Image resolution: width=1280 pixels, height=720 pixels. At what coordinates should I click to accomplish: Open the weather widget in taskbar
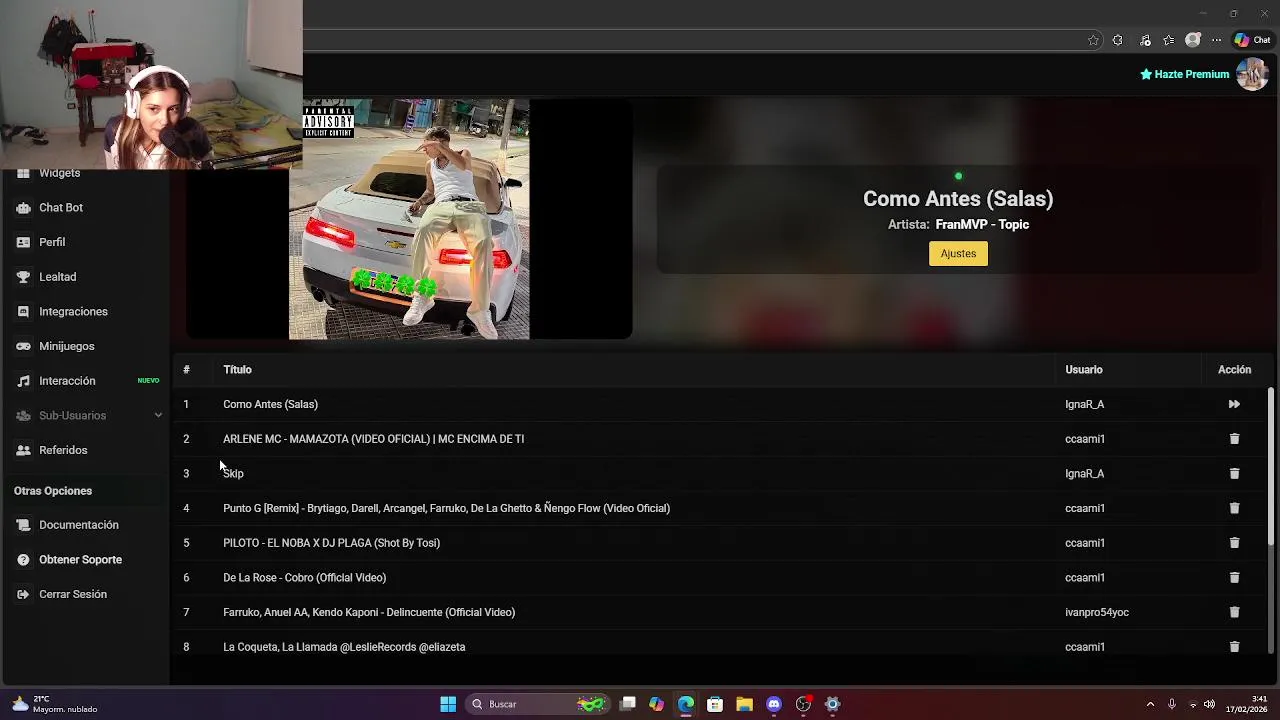point(55,704)
